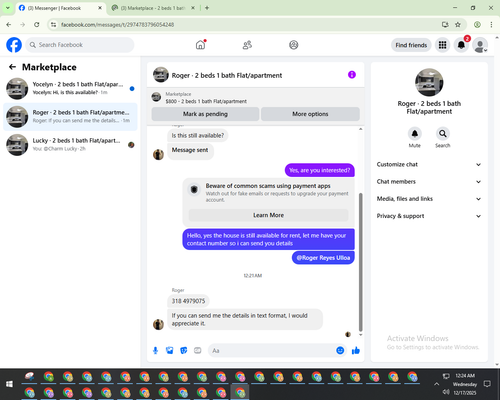Open the account profile menu
This screenshot has width=500, height=400.
tap(480, 45)
